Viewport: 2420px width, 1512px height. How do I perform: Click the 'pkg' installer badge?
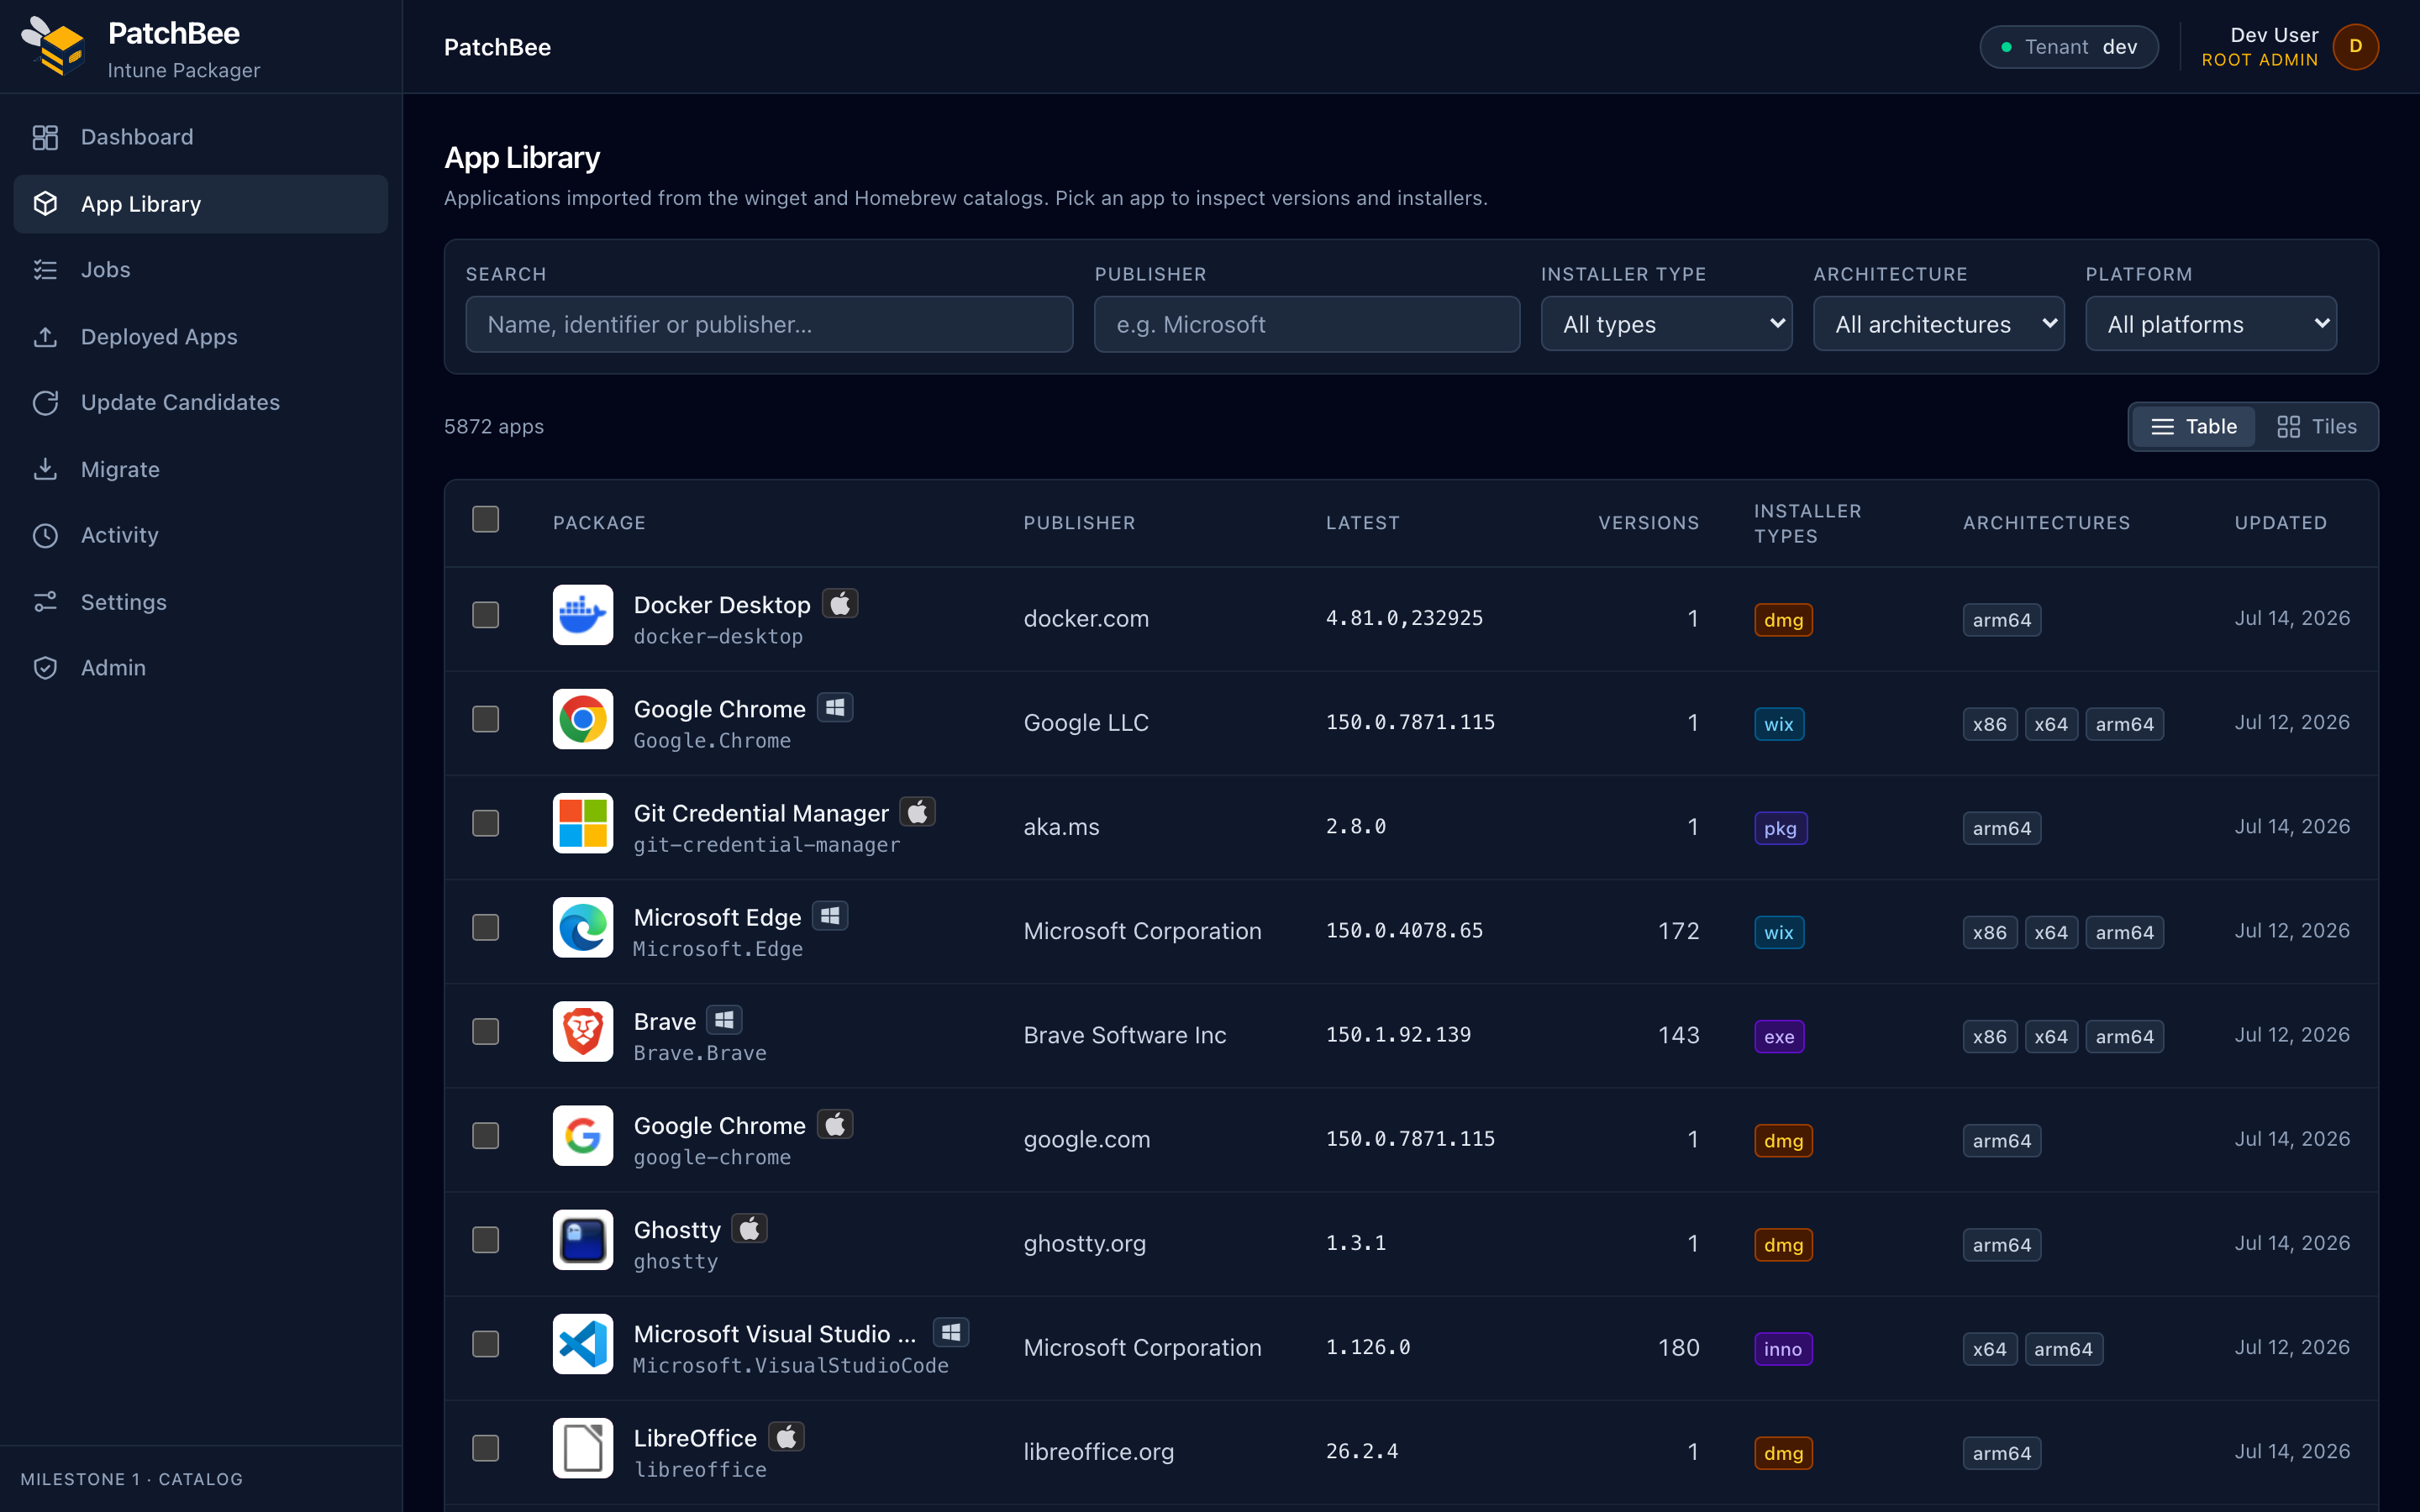[x=1780, y=828]
